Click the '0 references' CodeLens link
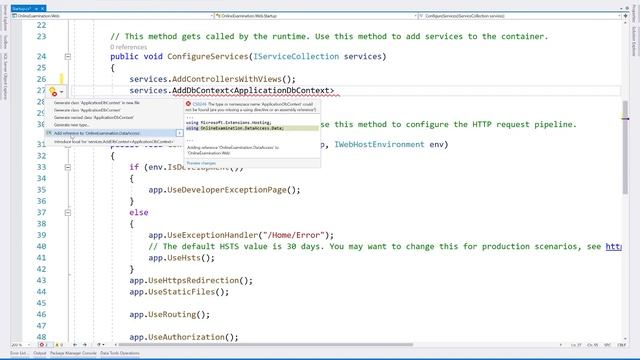640x360 pixels. click(128, 47)
